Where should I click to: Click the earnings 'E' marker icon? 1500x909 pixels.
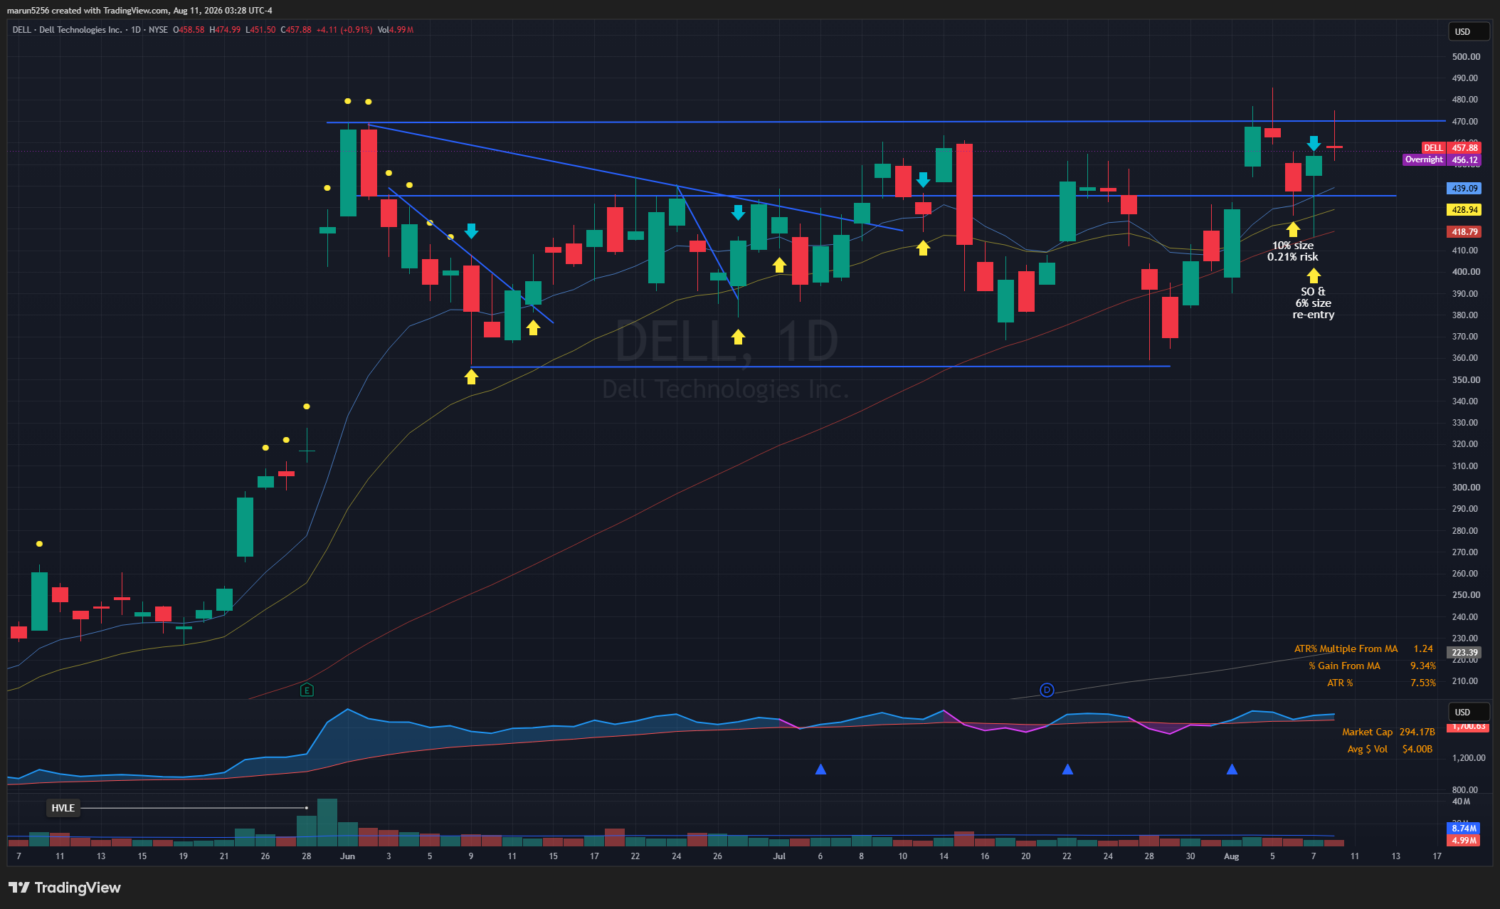(x=307, y=690)
